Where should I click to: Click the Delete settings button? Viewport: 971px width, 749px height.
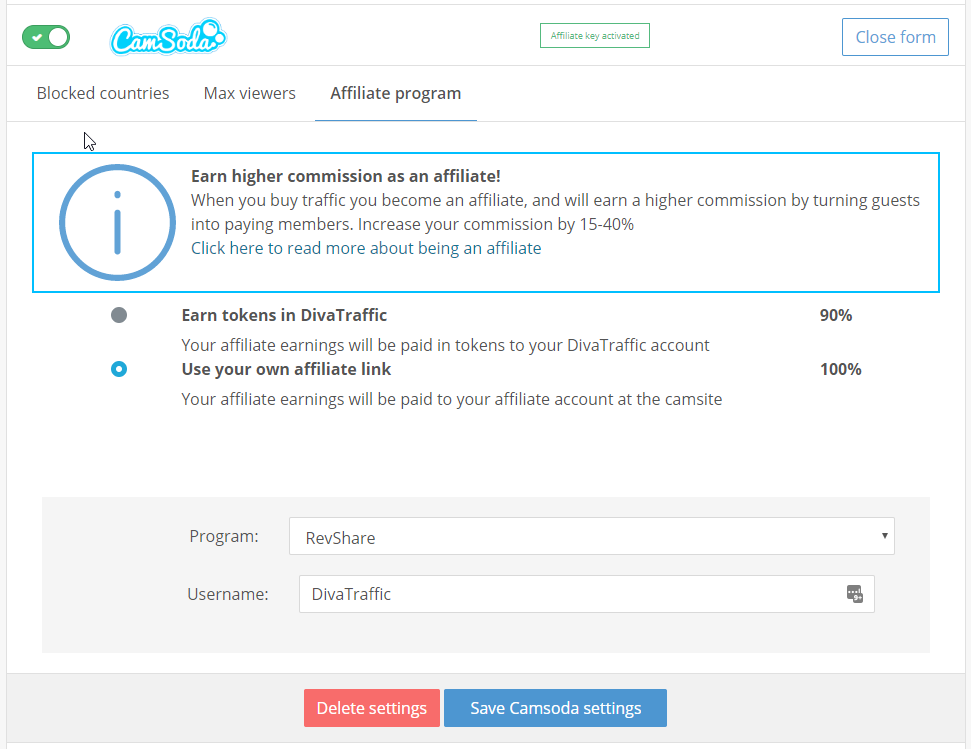pos(372,708)
